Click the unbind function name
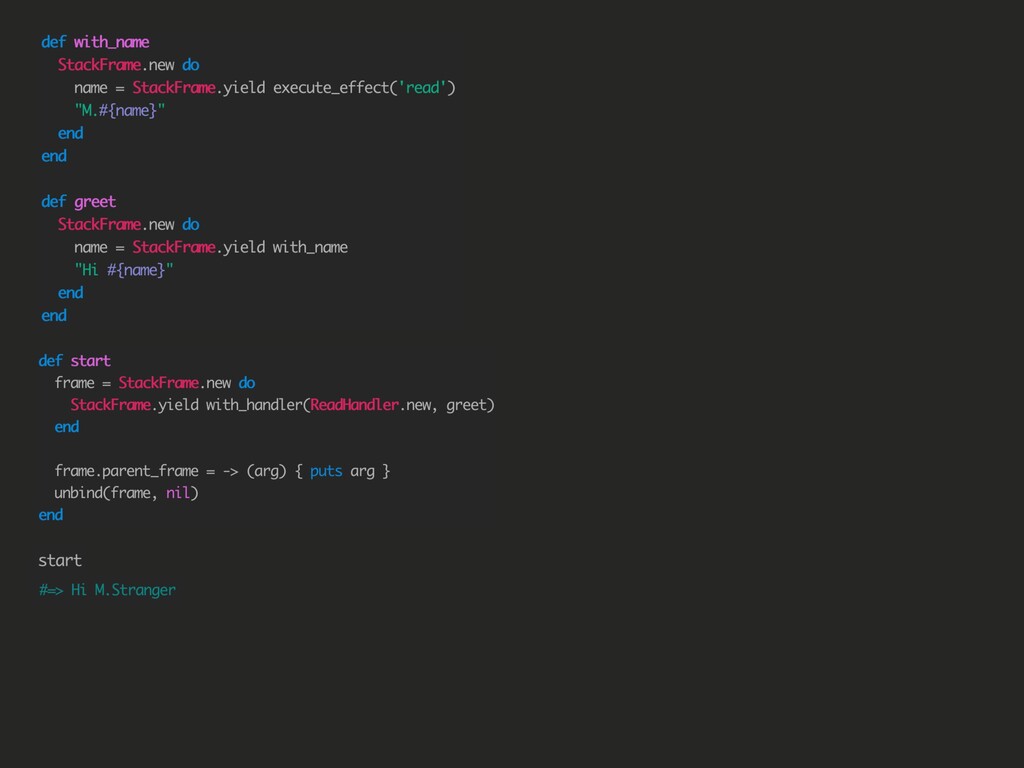The image size is (1024, 768). point(78,493)
